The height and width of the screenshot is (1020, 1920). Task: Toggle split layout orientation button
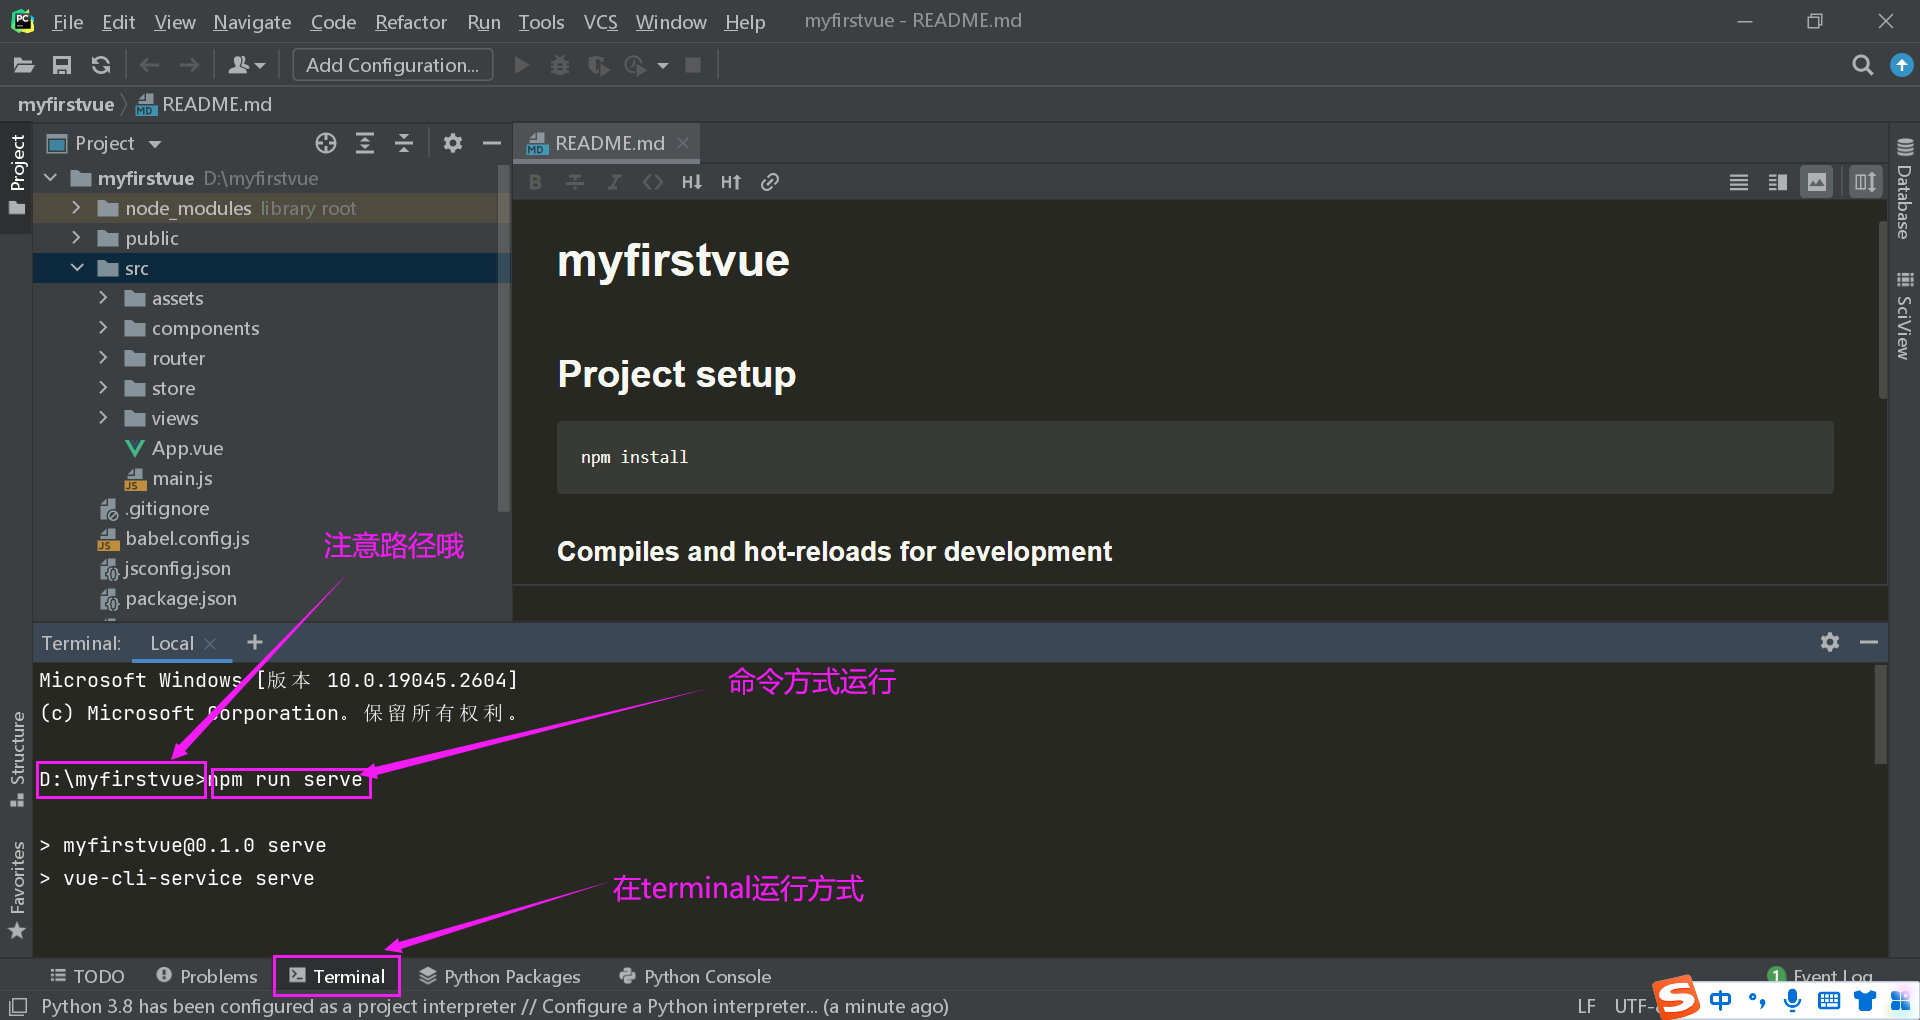[x=1866, y=182]
